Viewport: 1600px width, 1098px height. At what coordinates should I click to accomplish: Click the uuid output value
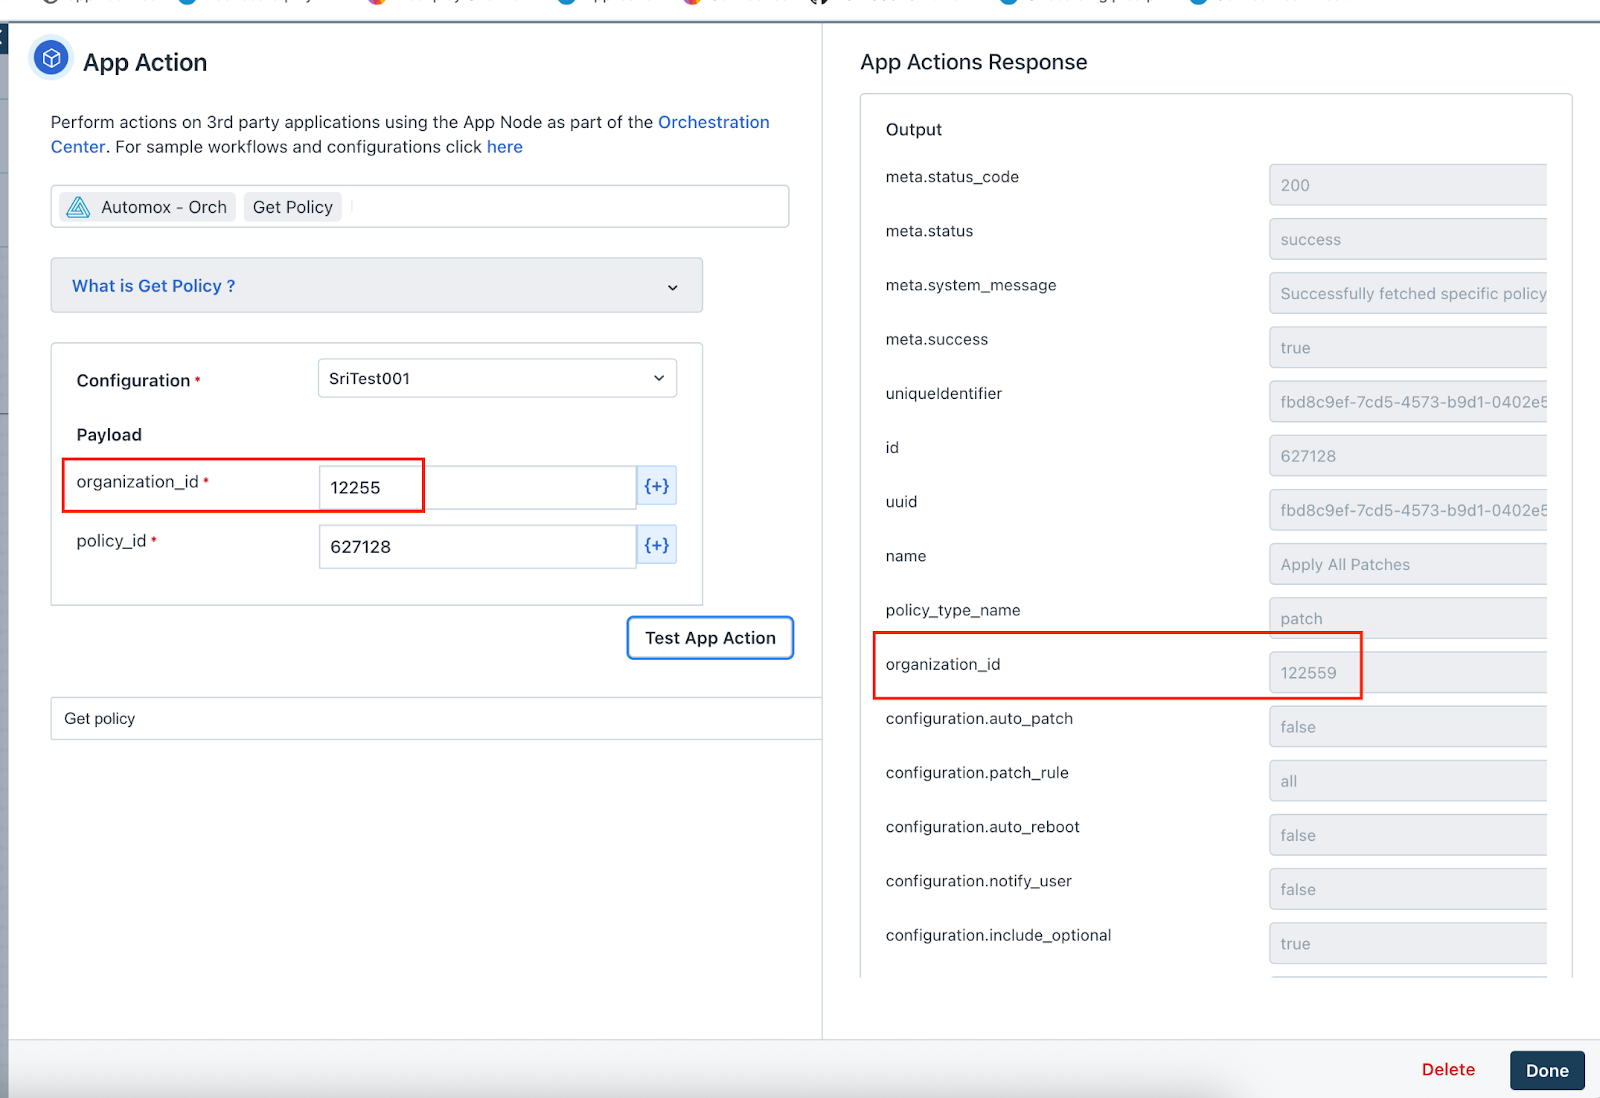[1408, 510]
